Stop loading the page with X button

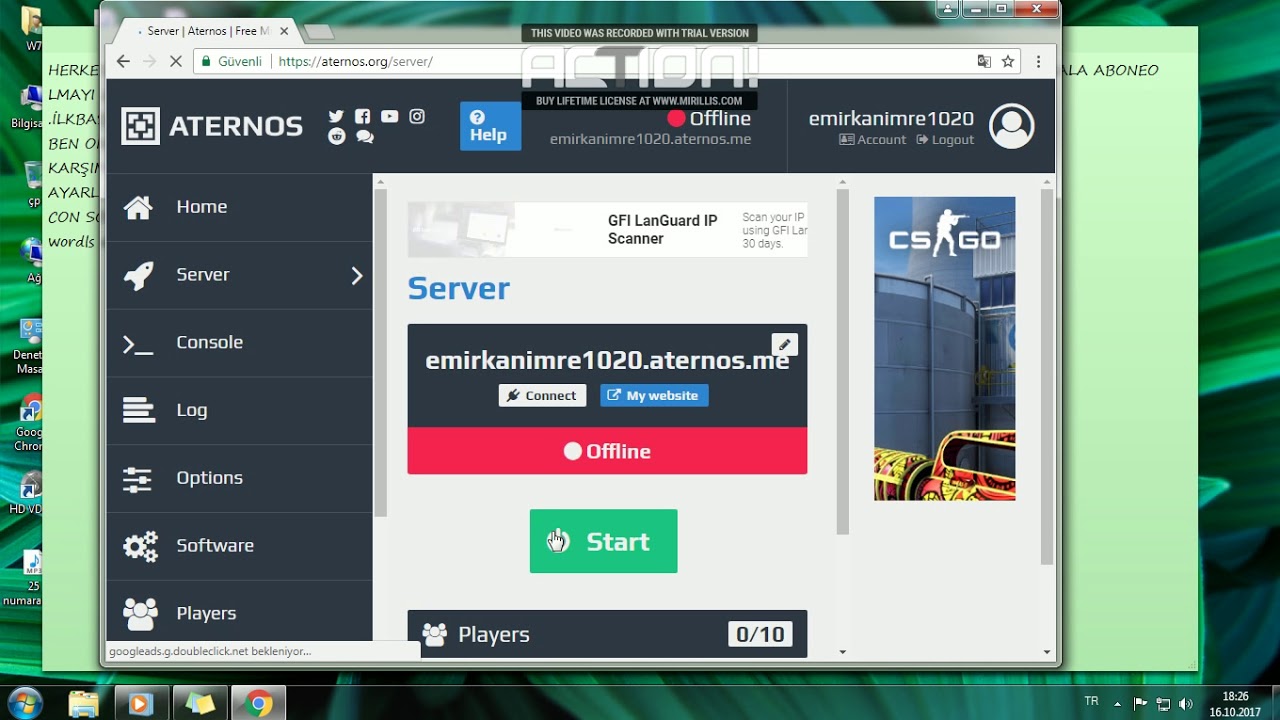(175, 61)
